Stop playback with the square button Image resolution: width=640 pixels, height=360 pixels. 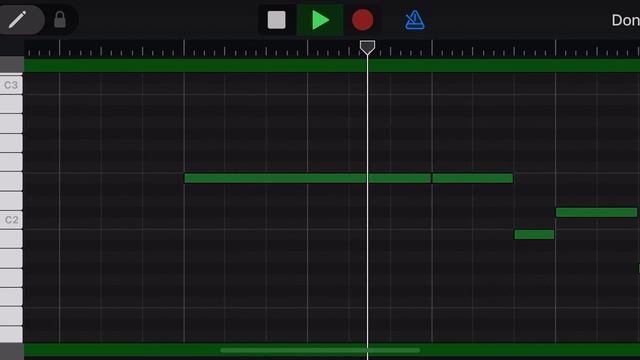point(276,20)
